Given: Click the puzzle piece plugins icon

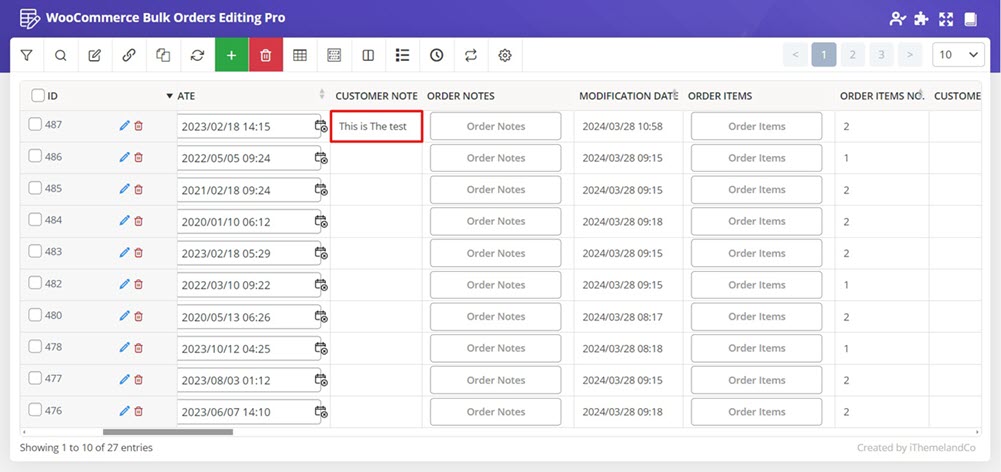Looking at the screenshot, I should (921, 19).
